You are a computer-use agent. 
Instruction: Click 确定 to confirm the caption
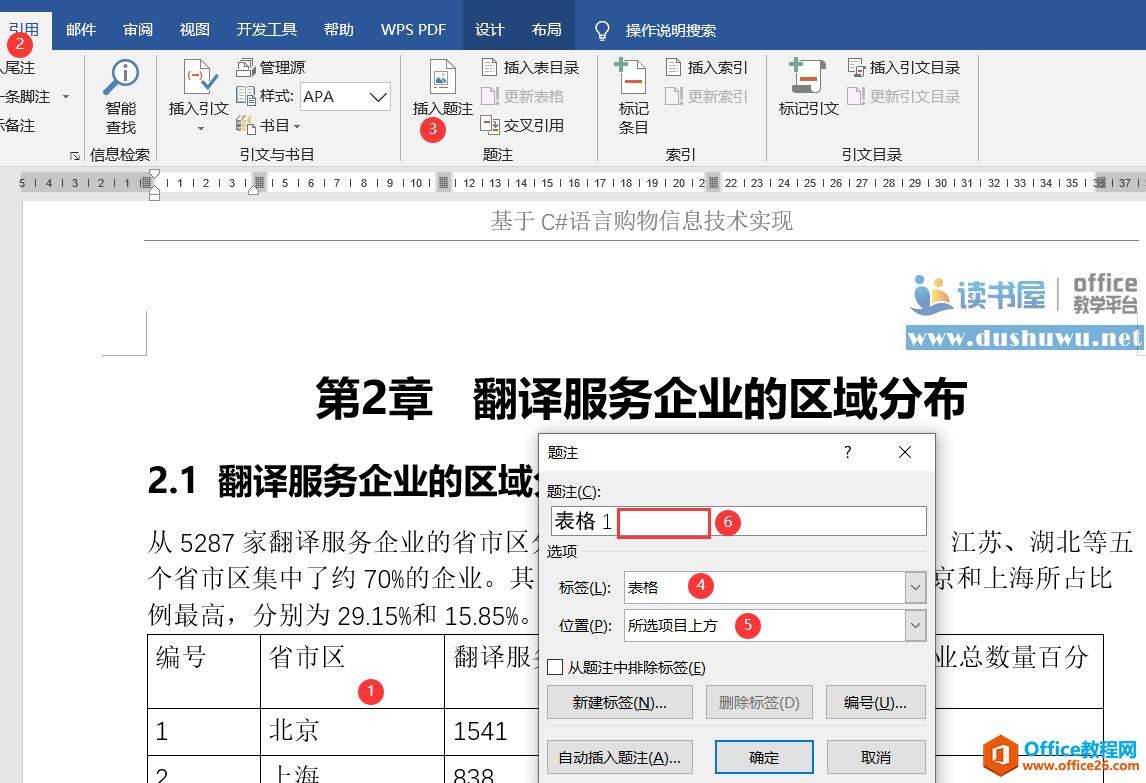pos(763,757)
